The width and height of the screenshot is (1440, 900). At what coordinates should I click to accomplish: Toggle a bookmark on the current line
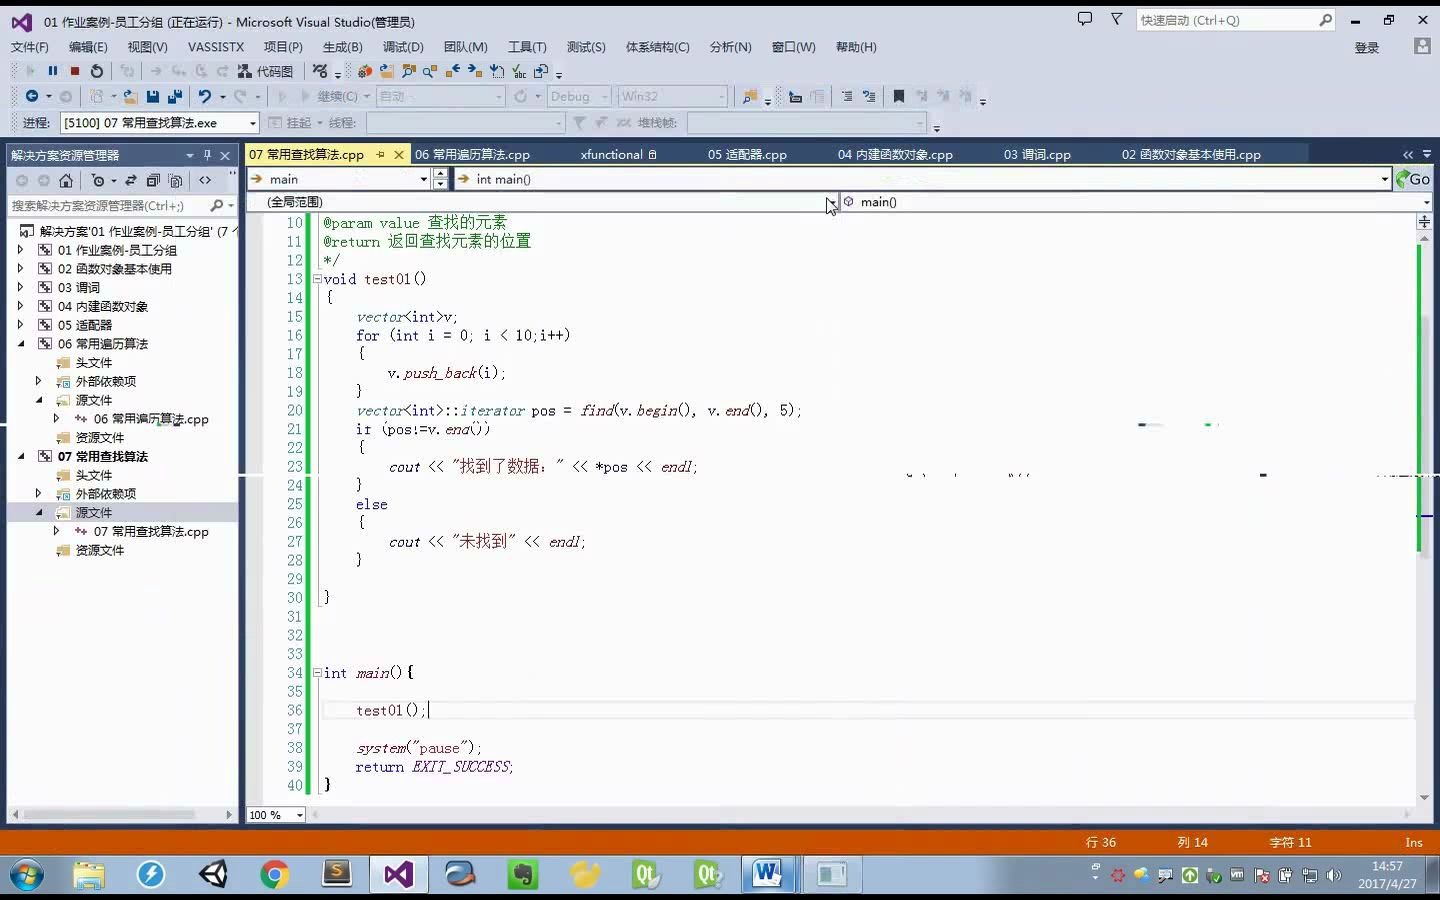point(899,96)
